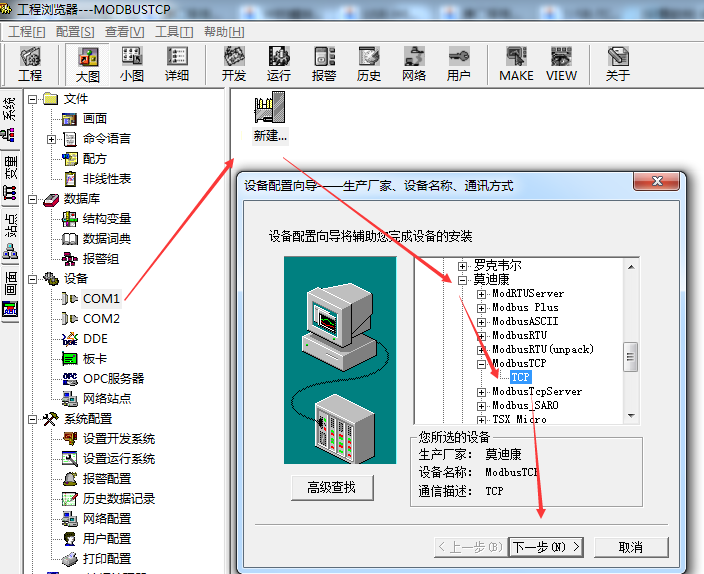
Task: Open 数据词典 data dictionary item
Action: point(107,238)
